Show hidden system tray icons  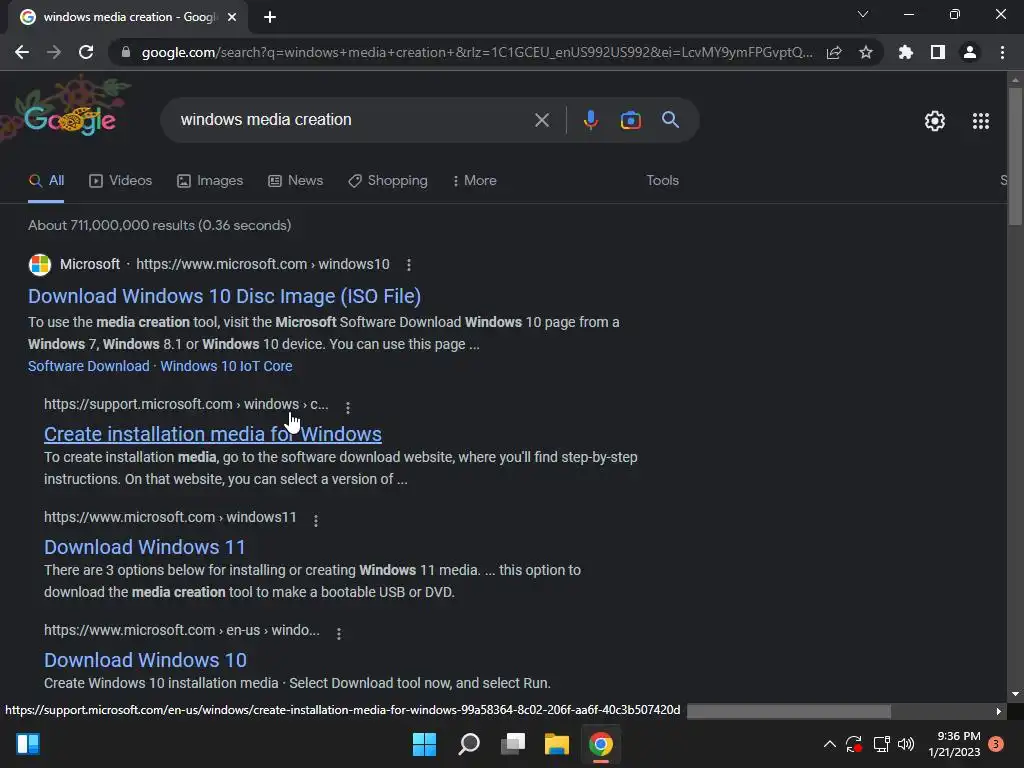[x=829, y=744]
